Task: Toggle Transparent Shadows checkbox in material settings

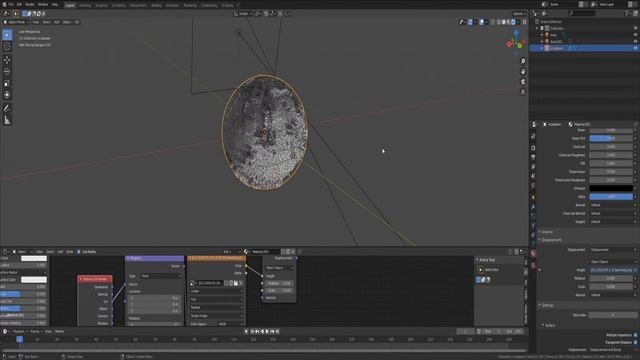Action: (x=636, y=342)
